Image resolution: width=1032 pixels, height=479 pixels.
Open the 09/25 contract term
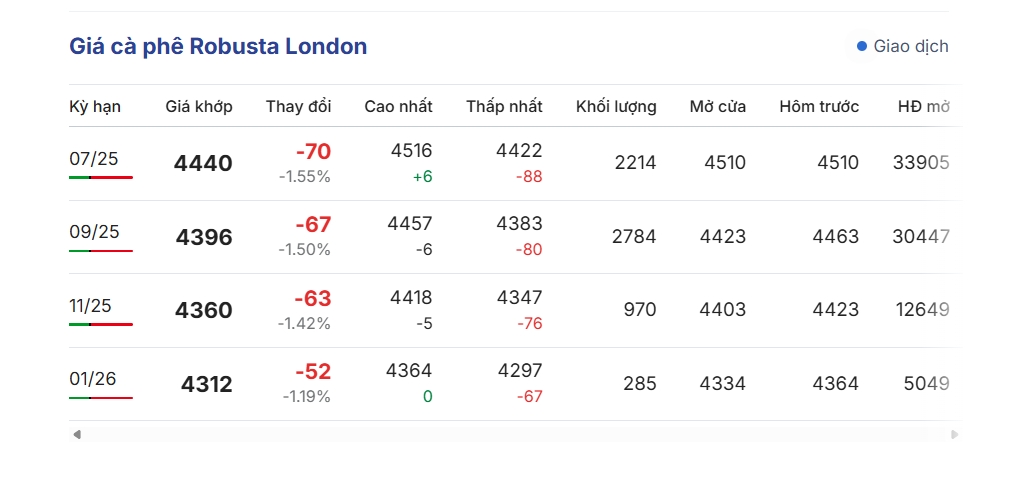[94, 232]
